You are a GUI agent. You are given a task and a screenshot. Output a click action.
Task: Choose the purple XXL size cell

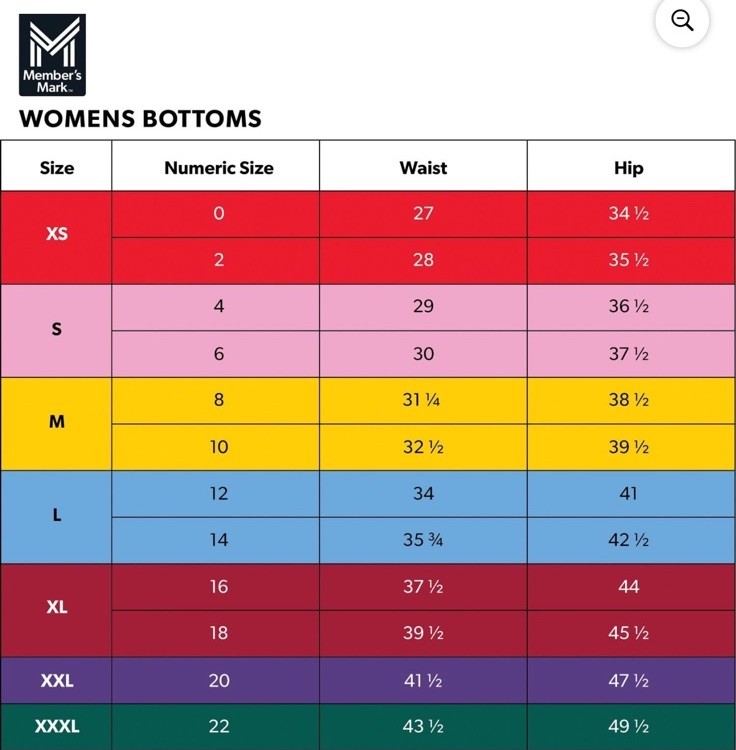(x=56, y=680)
